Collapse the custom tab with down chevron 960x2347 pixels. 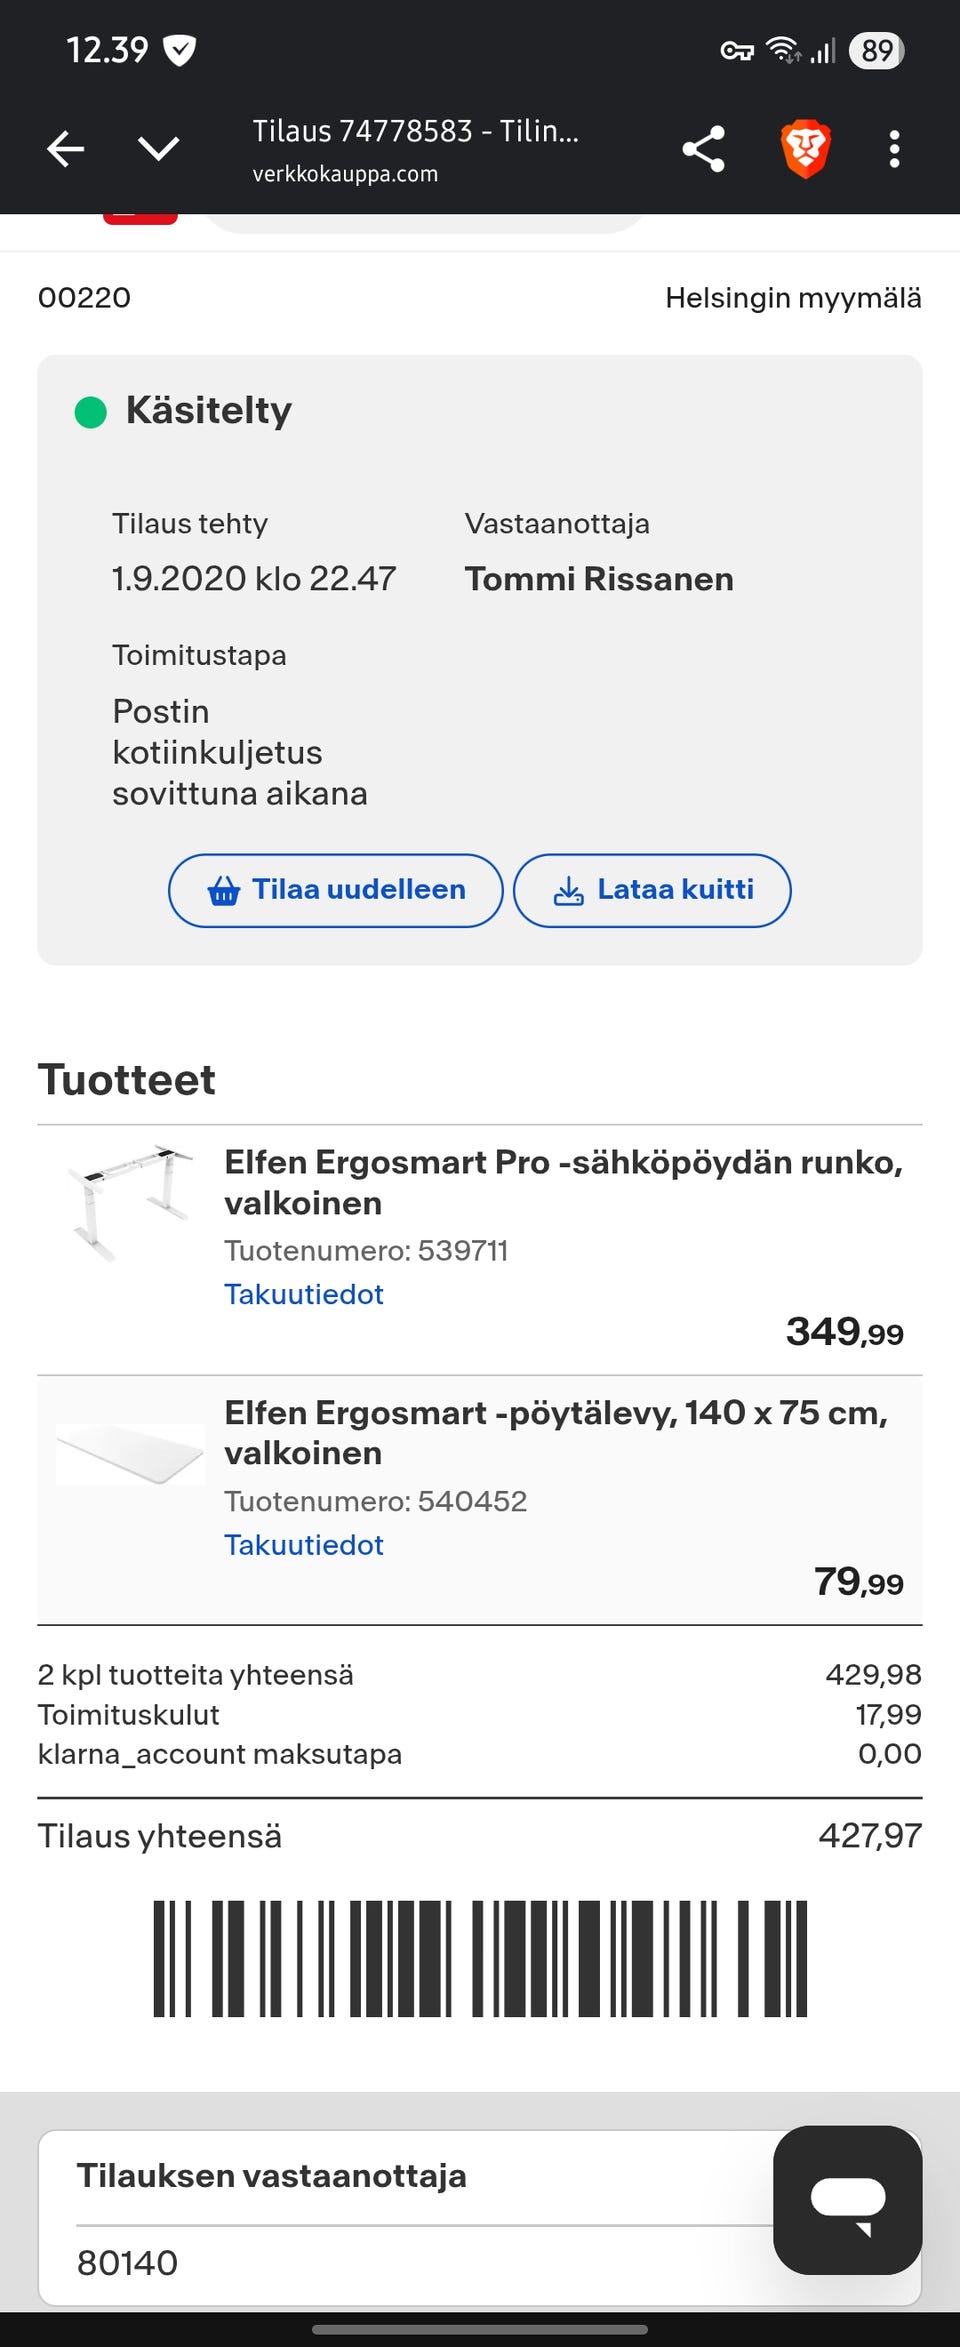(x=158, y=150)
